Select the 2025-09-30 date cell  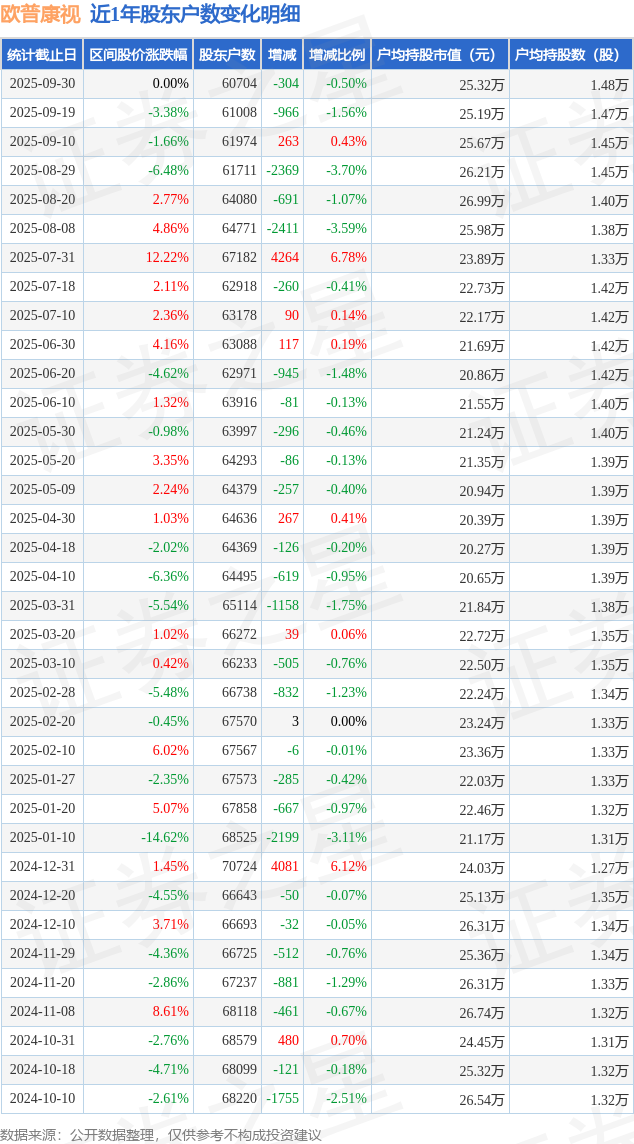pyautogui.click(x=42, y=84)
